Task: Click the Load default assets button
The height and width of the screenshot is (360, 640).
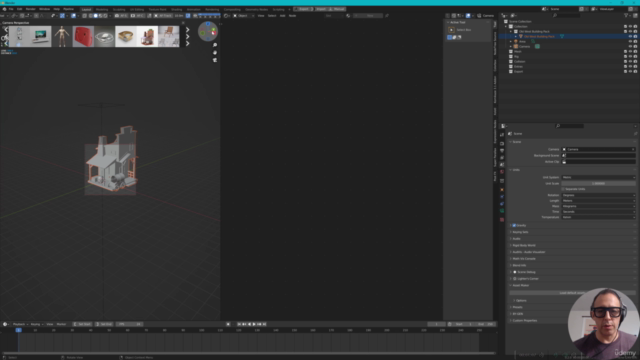Action: click(572, 293)
